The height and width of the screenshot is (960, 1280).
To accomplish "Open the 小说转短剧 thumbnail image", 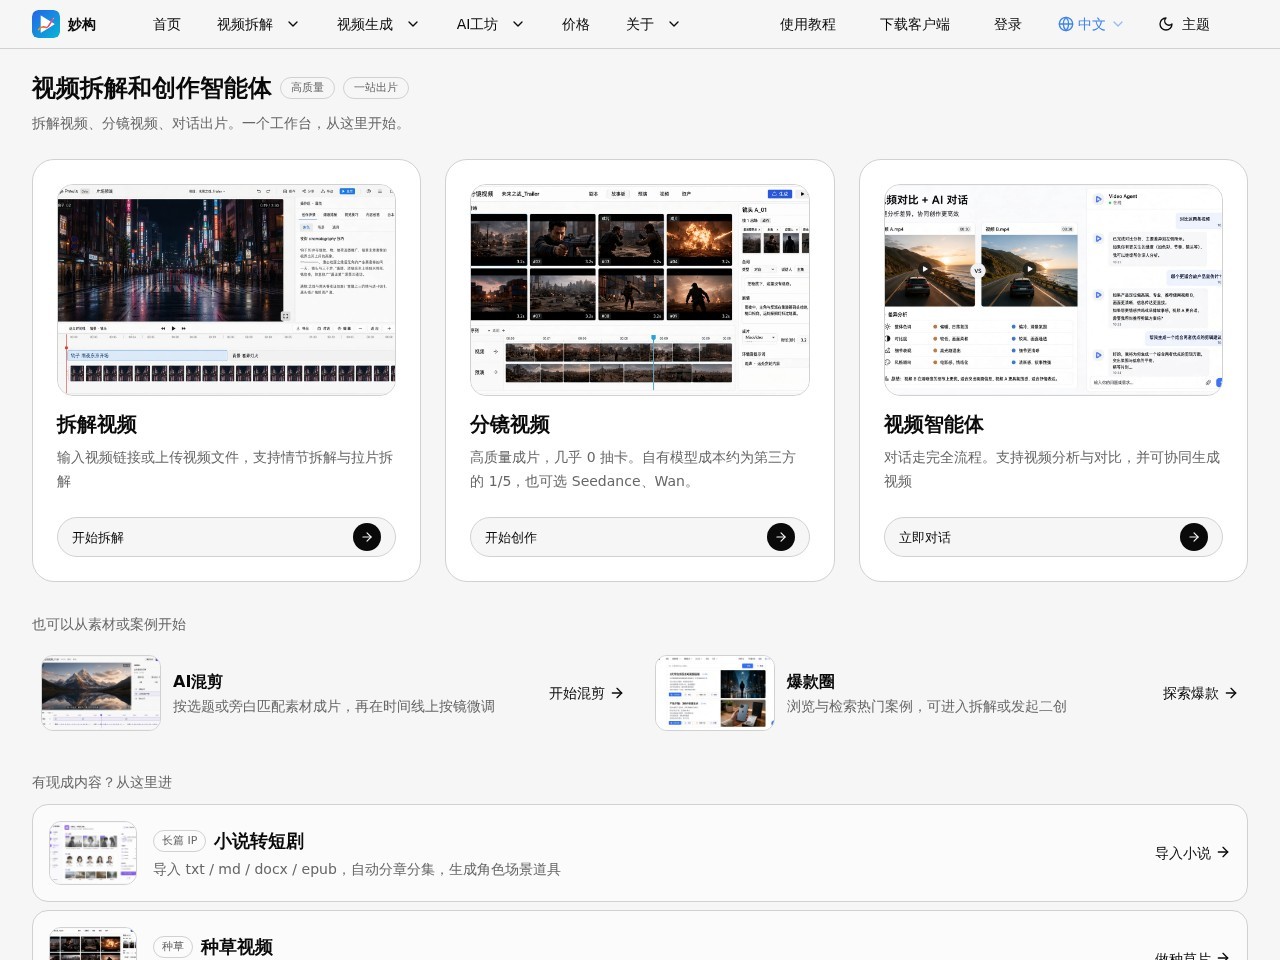I will 93,853.
